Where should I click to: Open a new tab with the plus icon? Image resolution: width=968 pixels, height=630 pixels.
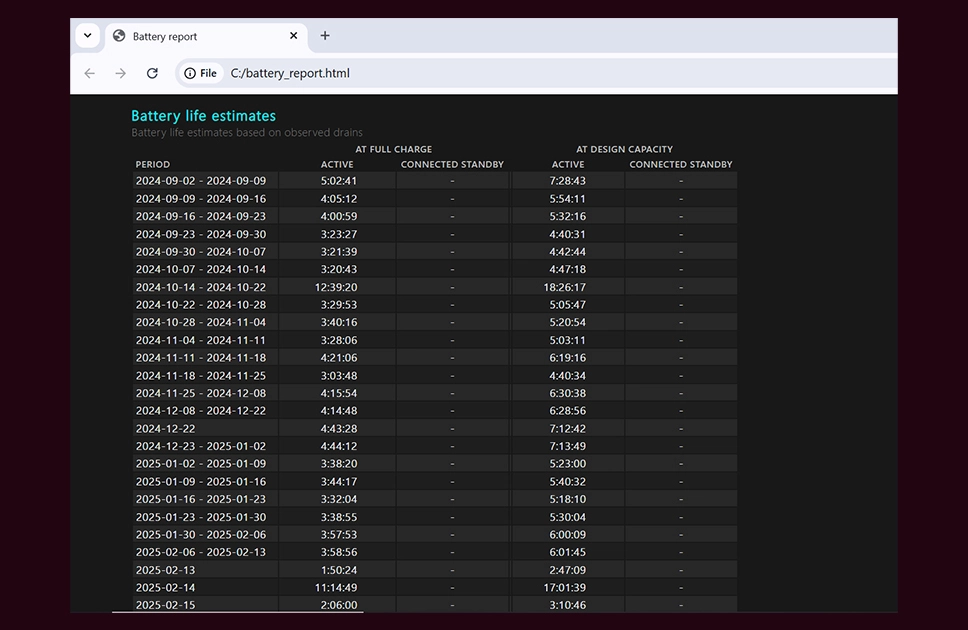[325, 36]
